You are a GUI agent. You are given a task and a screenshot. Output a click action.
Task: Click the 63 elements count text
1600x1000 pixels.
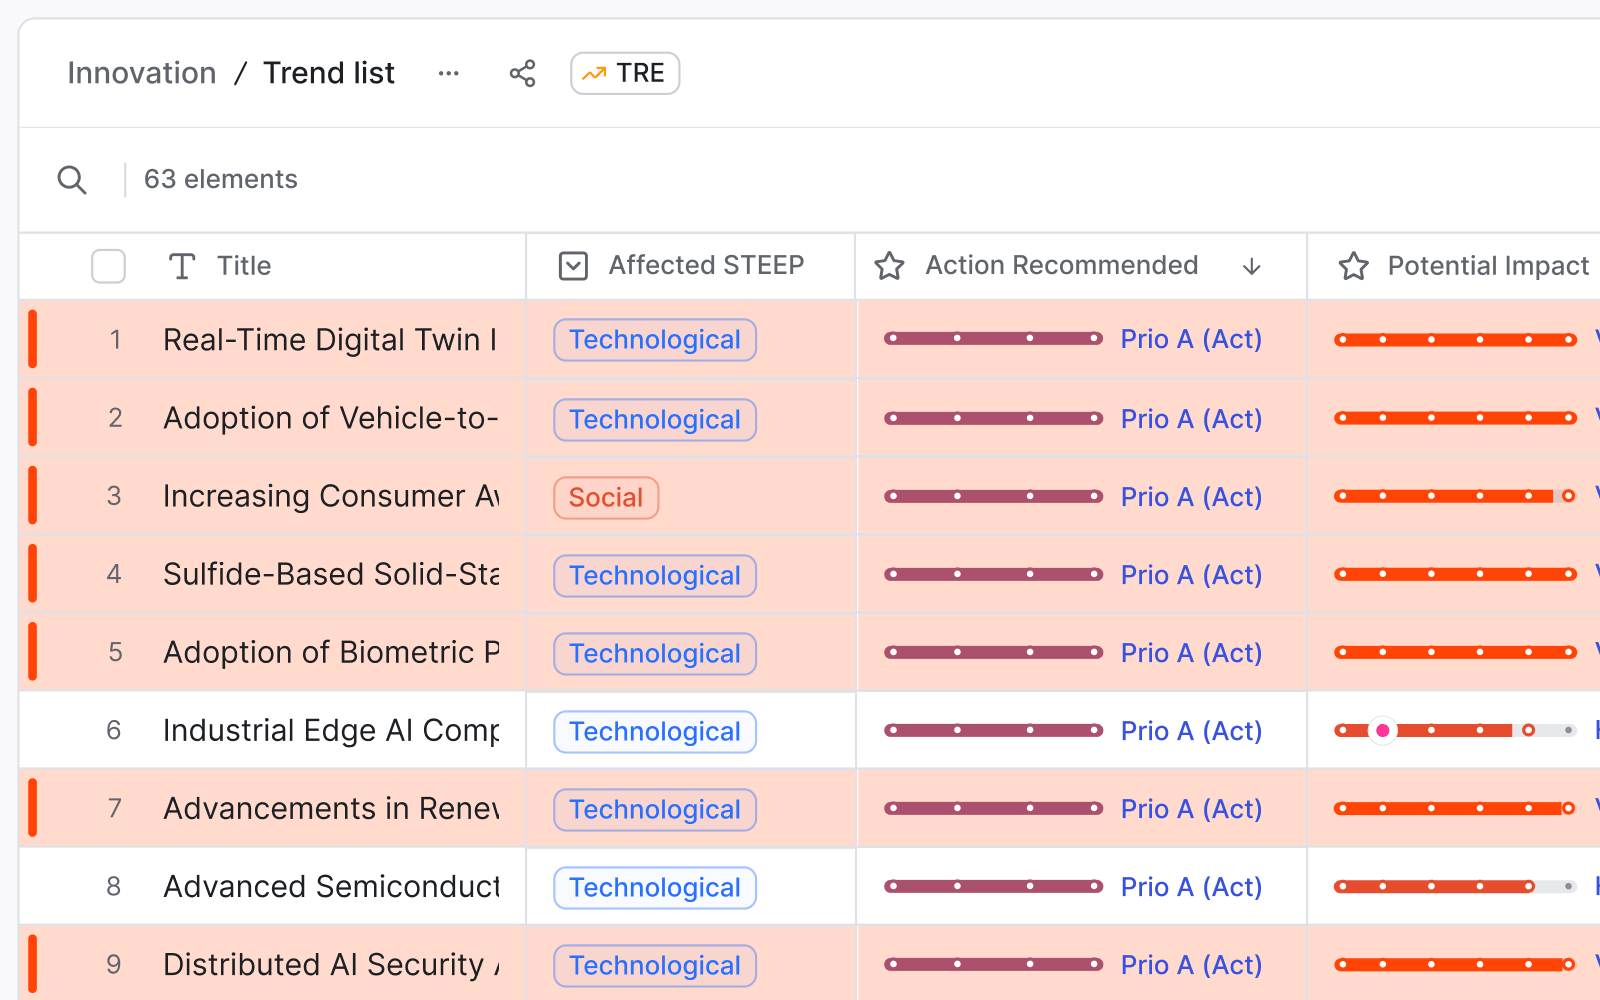tap(221, 179)
